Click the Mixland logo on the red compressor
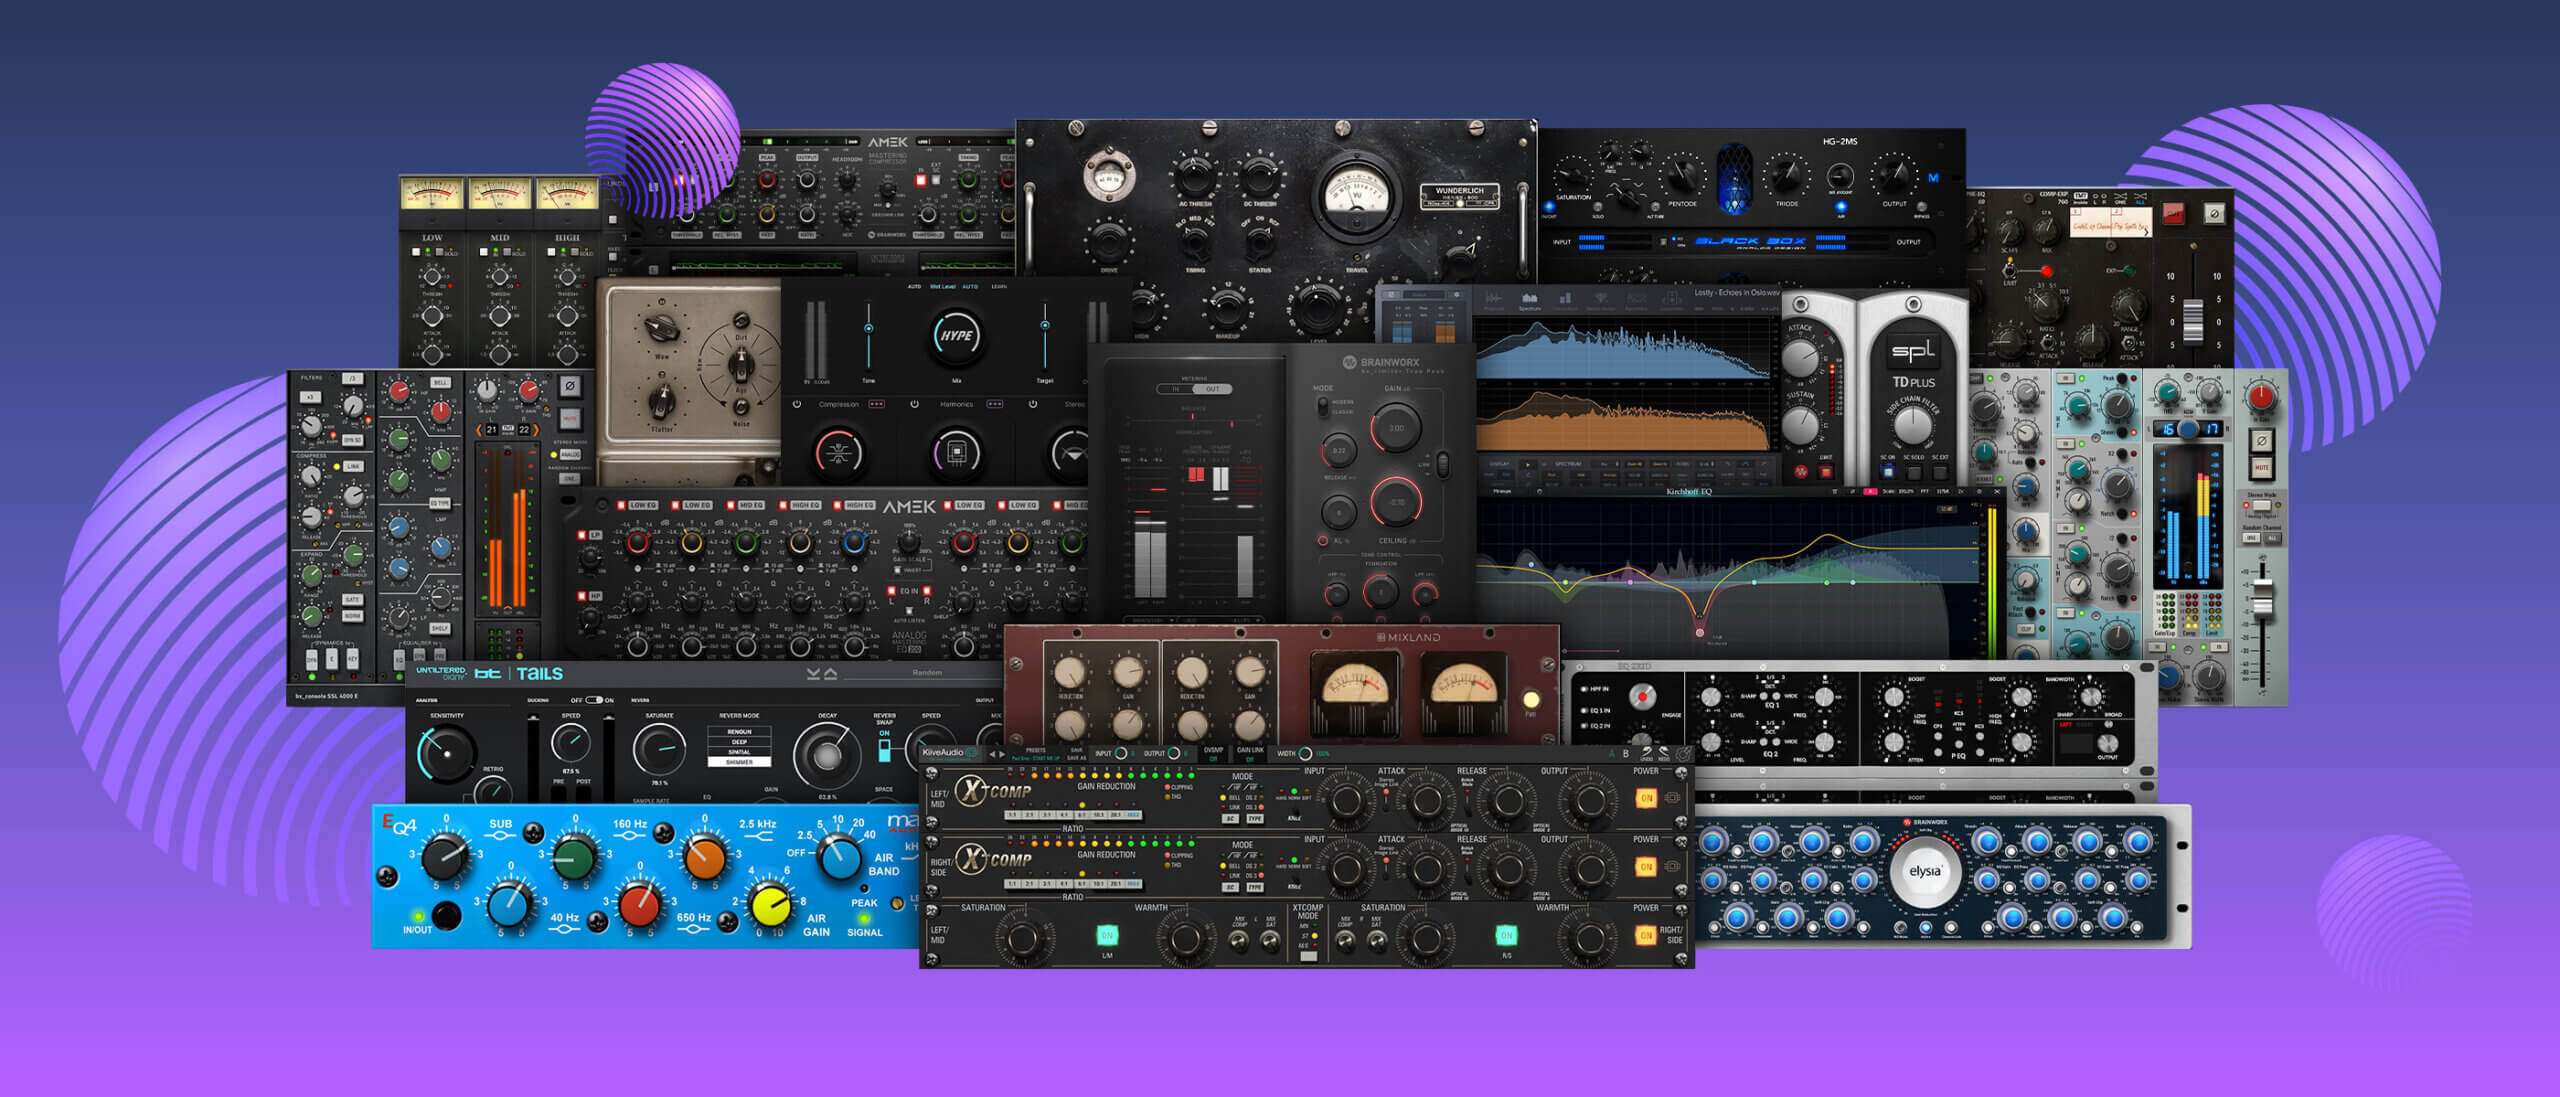Screen dimensions: 2560x1097 [x=1408, y=637]
